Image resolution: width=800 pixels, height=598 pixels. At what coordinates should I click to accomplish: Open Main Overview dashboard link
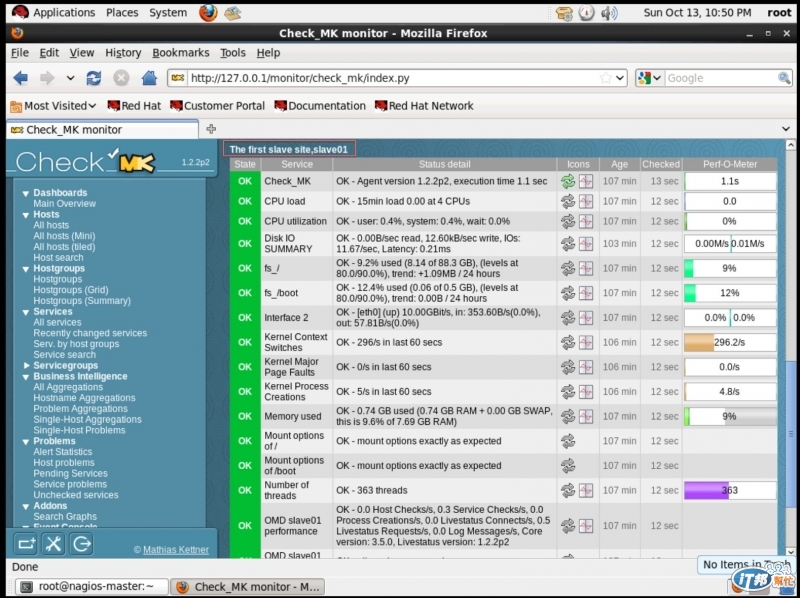(64, 204)
